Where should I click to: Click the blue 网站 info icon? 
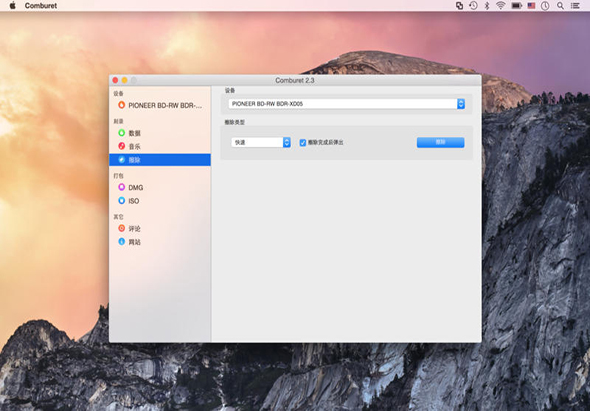(x=122, y=242)
